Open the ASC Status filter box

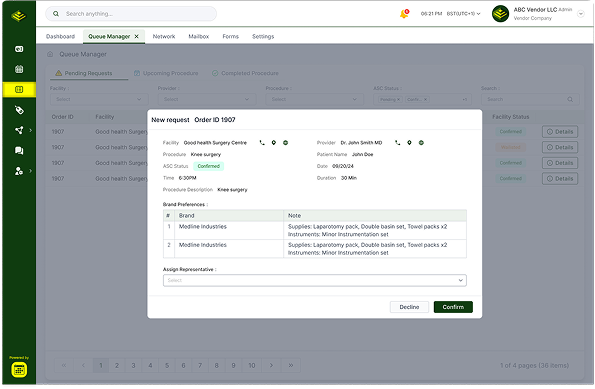click(422, 99)
